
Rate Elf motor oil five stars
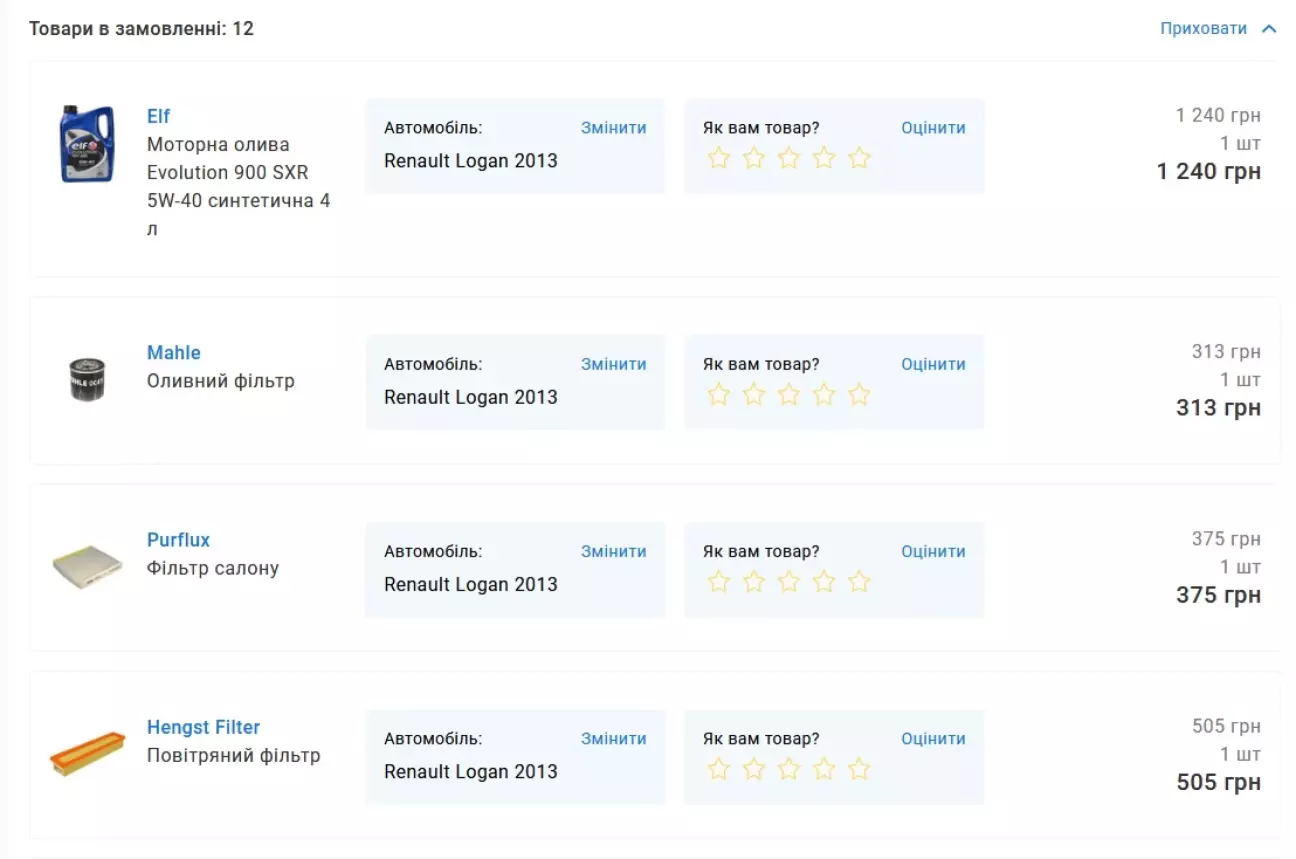(x=859, y=158)
